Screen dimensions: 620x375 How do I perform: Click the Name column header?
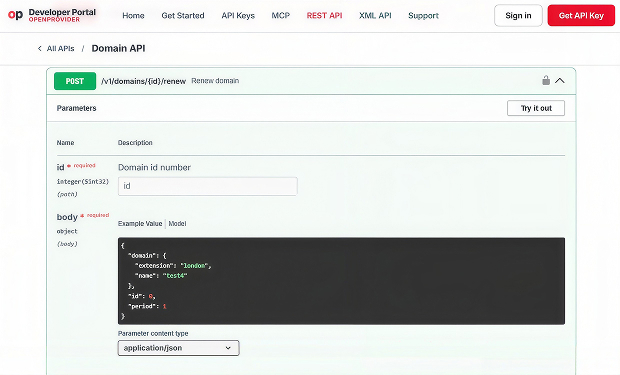[65, 142]
